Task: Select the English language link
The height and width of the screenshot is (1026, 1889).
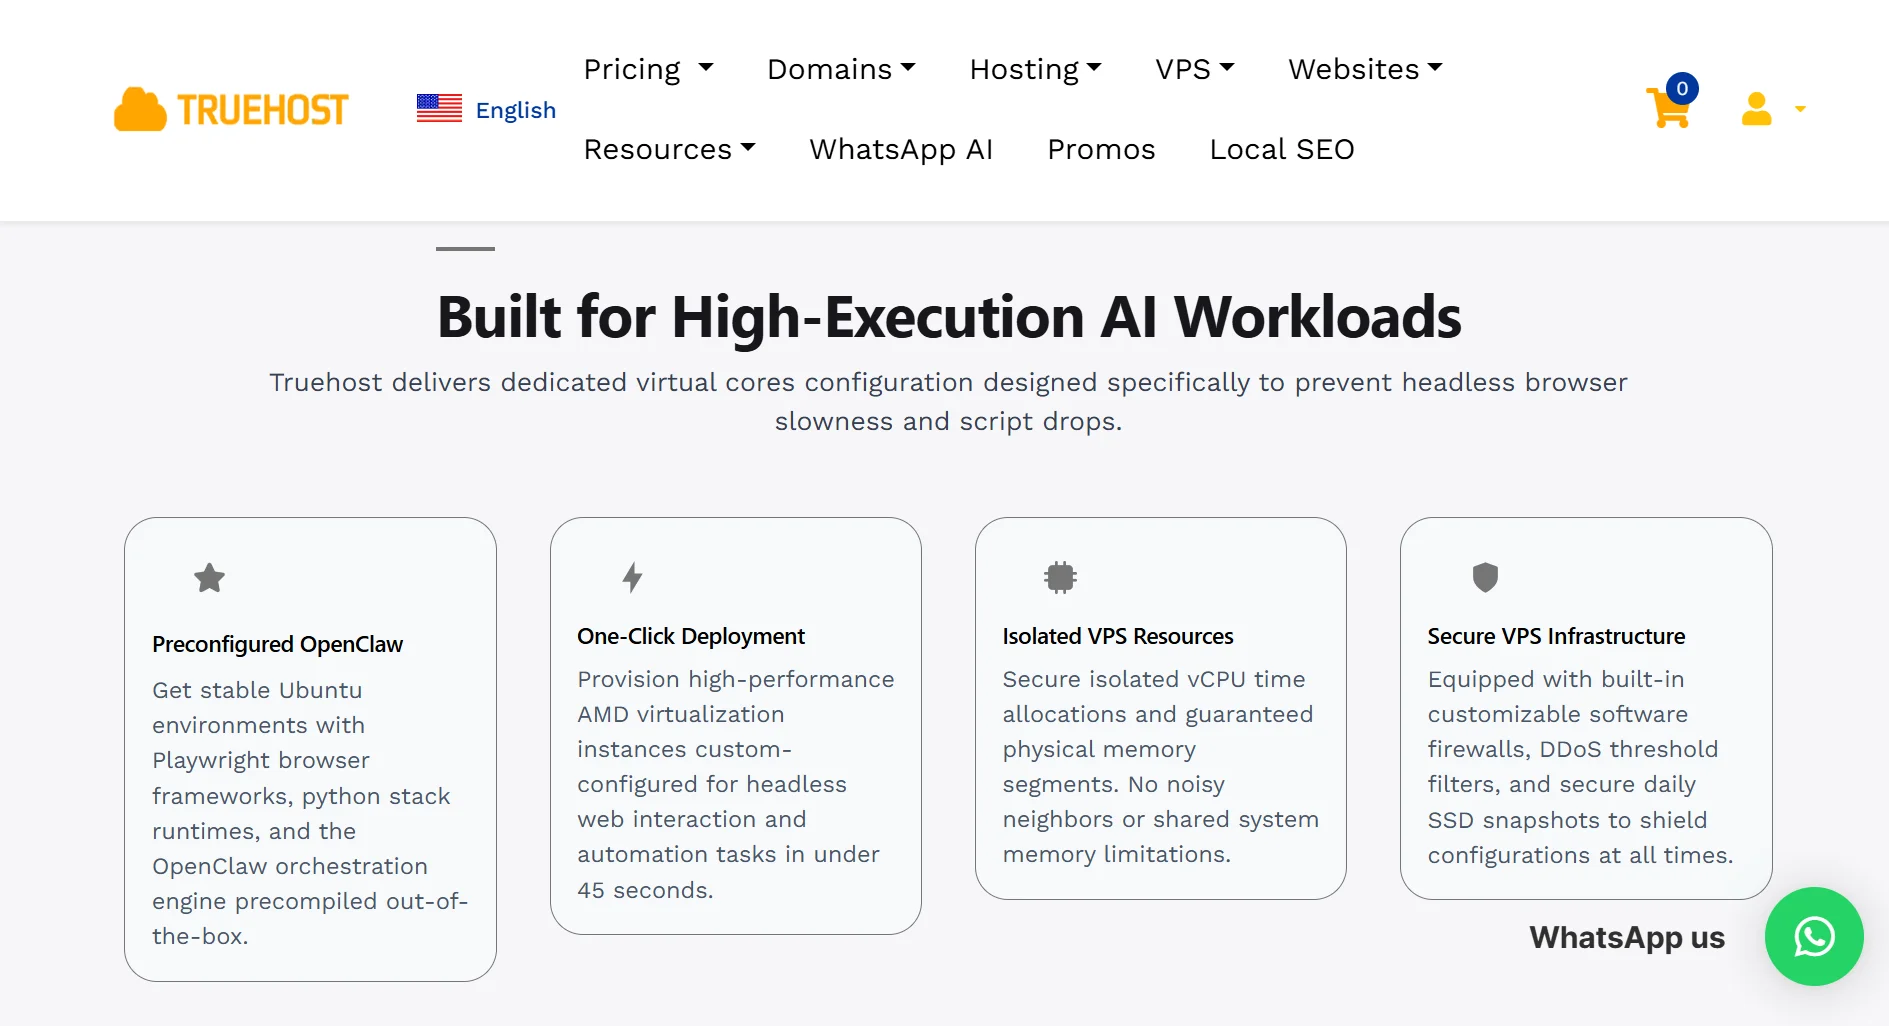Action: (x=515, y=110)
